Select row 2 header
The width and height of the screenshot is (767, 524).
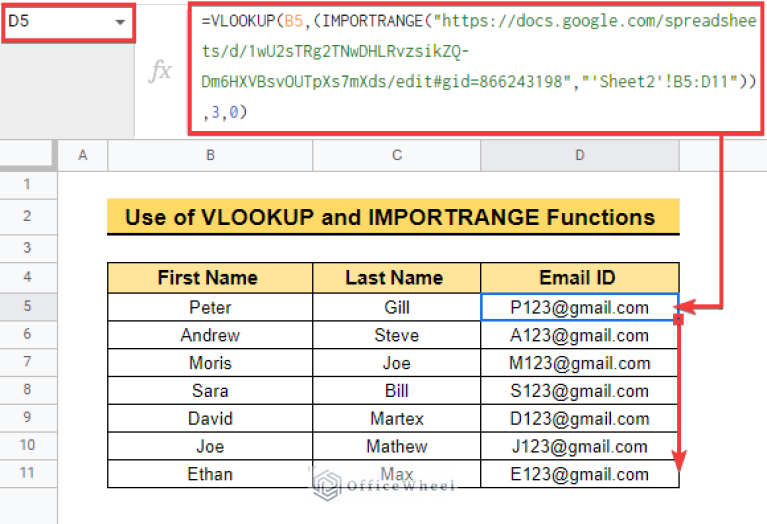(27, 216)
